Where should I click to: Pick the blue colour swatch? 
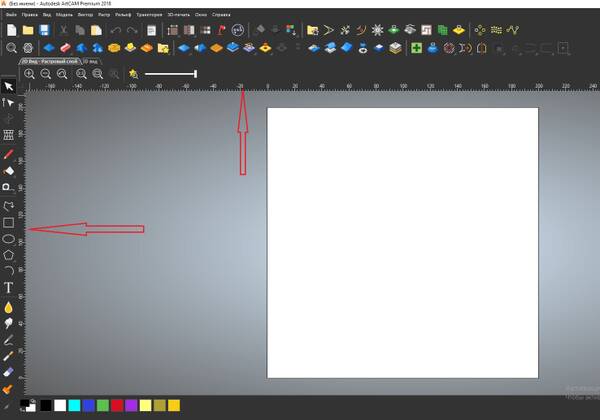pyautogui.click(x=88, y=405)
